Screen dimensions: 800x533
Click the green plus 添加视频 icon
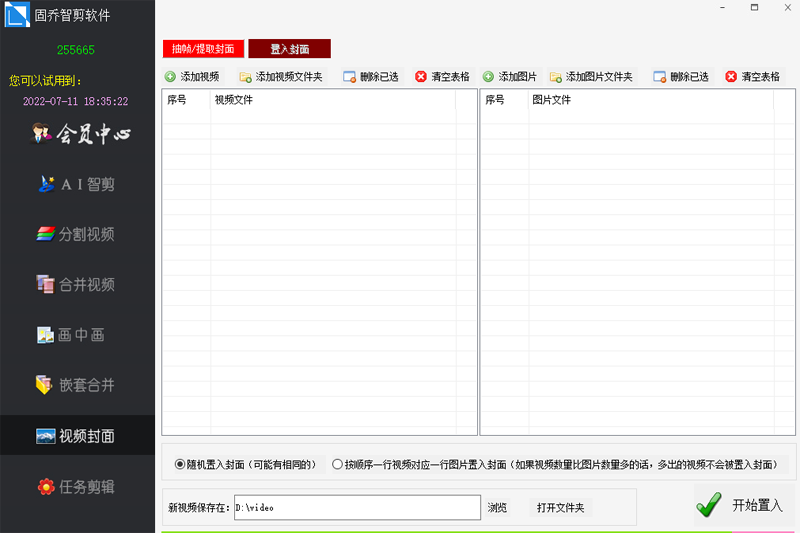click(x=170, y=77)
